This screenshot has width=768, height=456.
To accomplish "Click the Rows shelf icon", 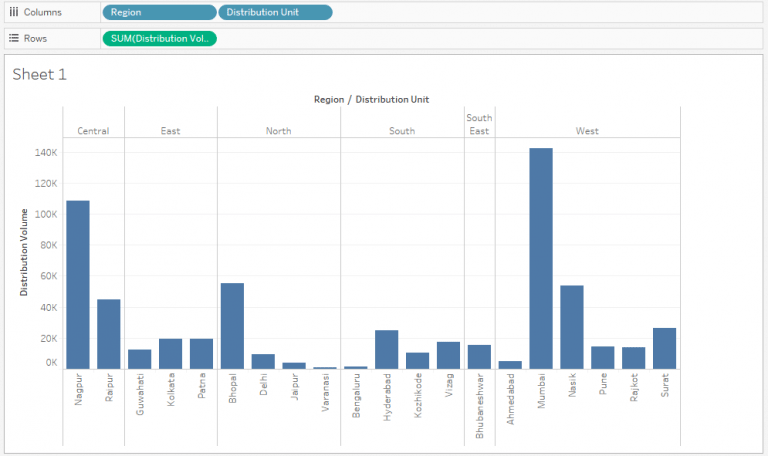I will (x=14, y=38).
